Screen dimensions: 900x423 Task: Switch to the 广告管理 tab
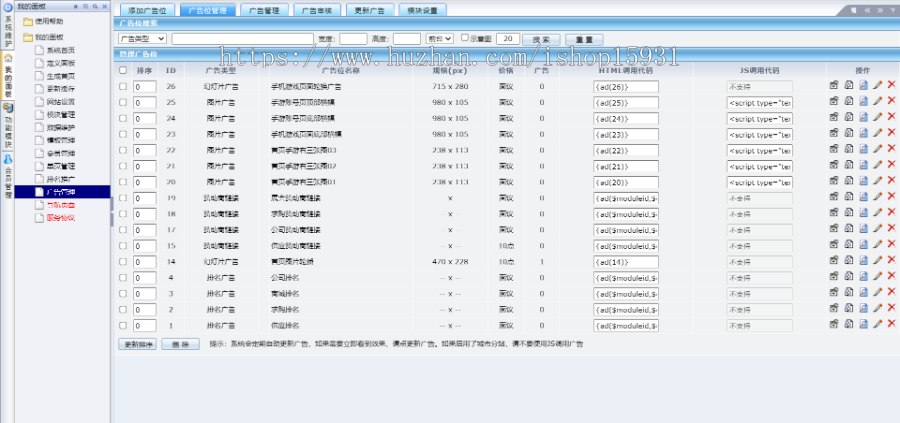tap(264, 10)
